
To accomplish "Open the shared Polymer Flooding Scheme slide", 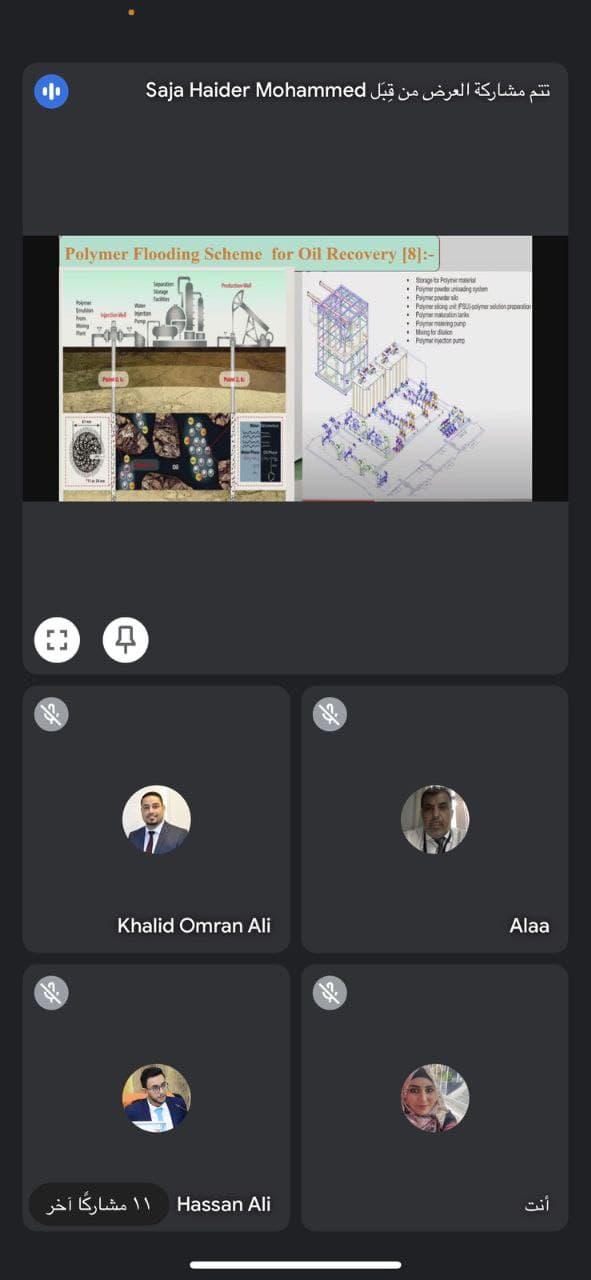I will tap(295, 368).
